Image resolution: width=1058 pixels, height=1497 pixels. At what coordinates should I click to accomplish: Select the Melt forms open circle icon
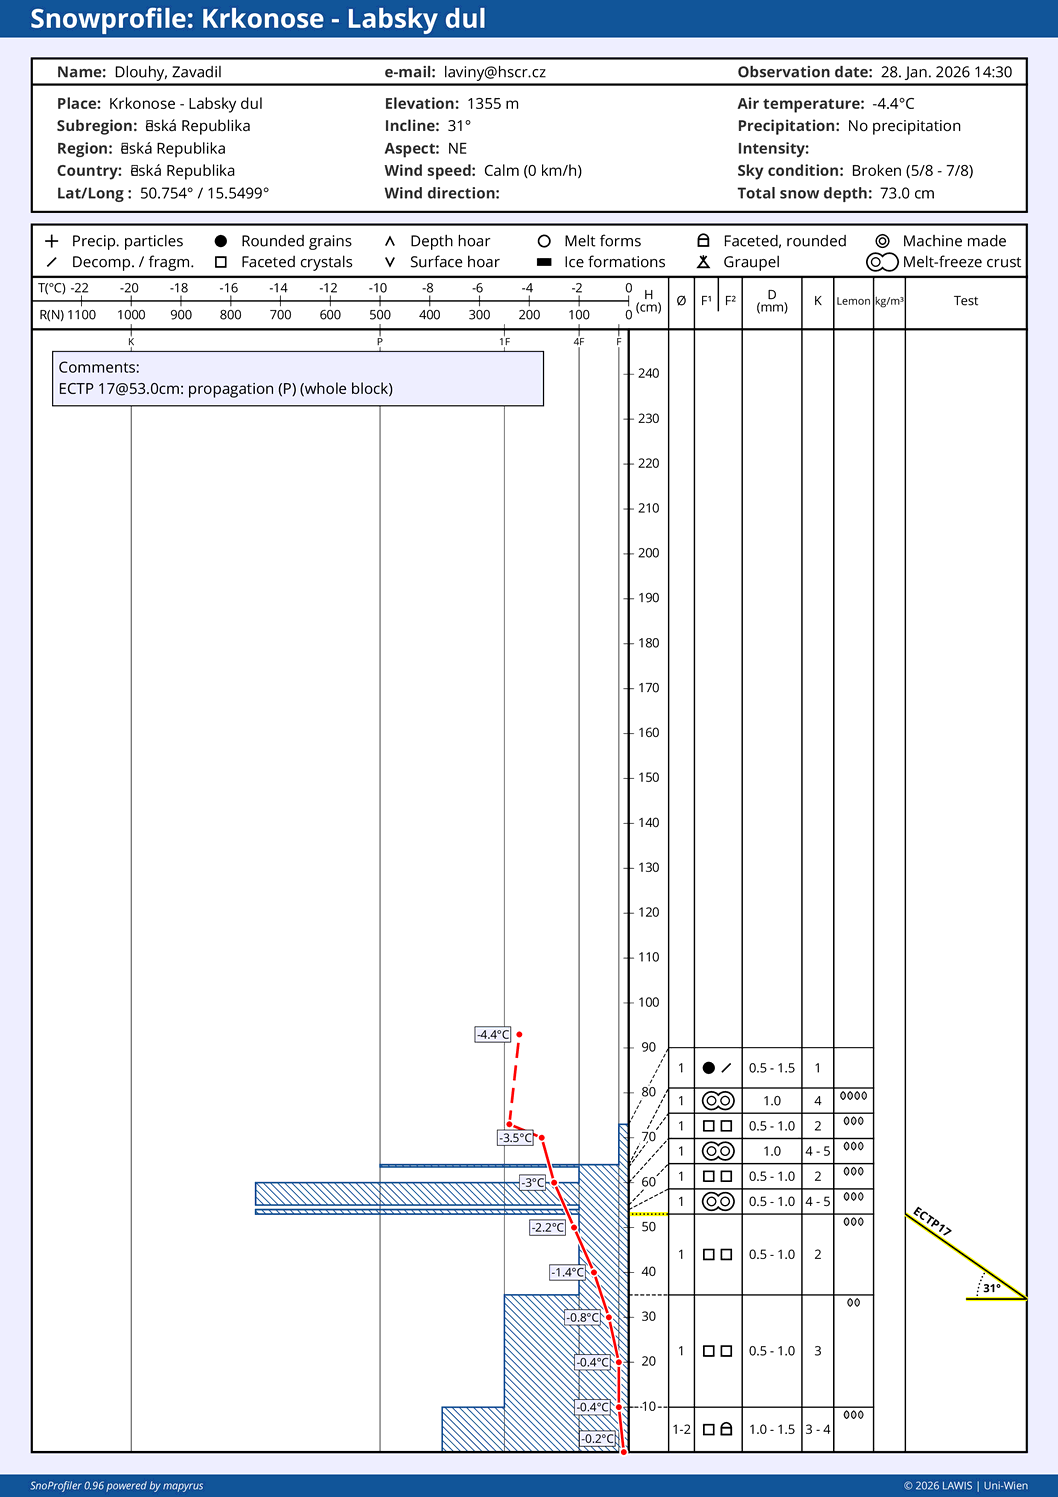pos(544,241)
